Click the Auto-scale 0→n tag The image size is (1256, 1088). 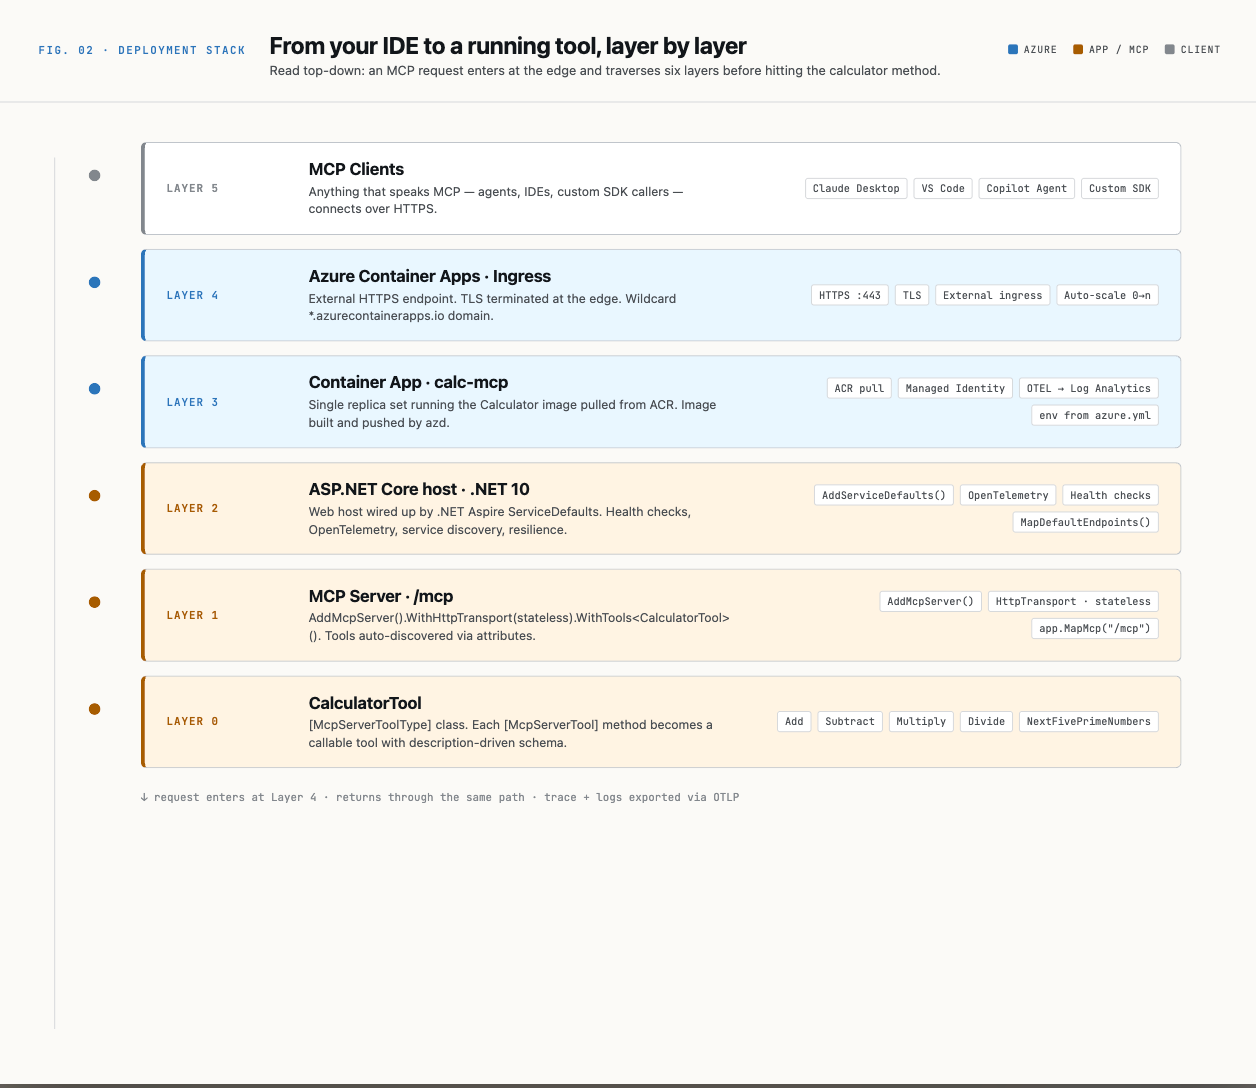(x=1108, y=295)
